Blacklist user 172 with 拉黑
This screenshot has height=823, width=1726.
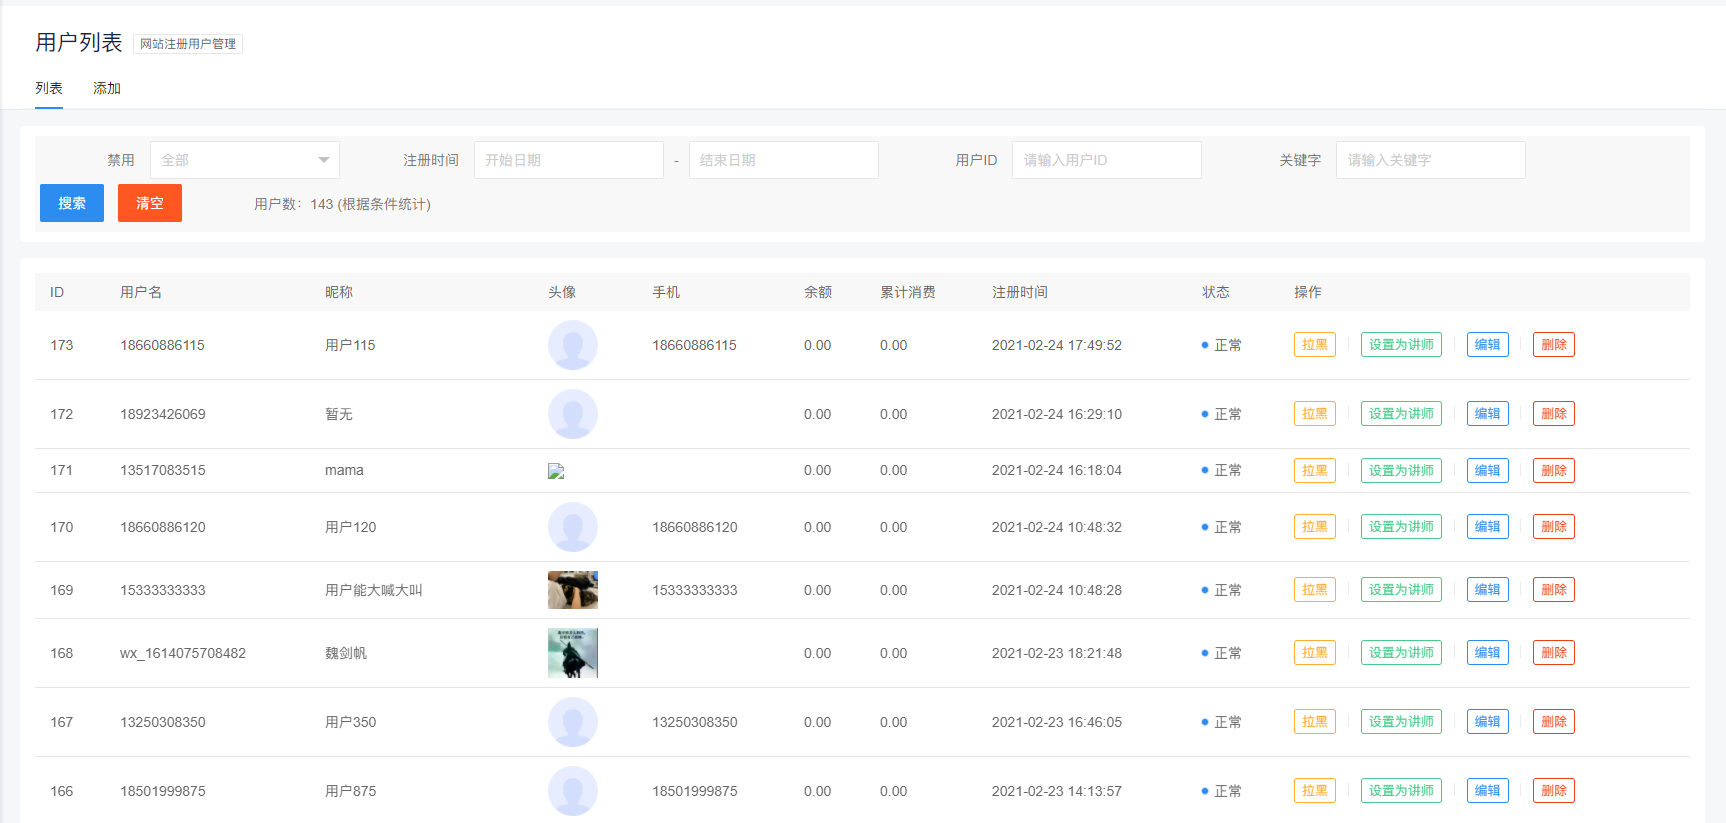[1315, 414]
